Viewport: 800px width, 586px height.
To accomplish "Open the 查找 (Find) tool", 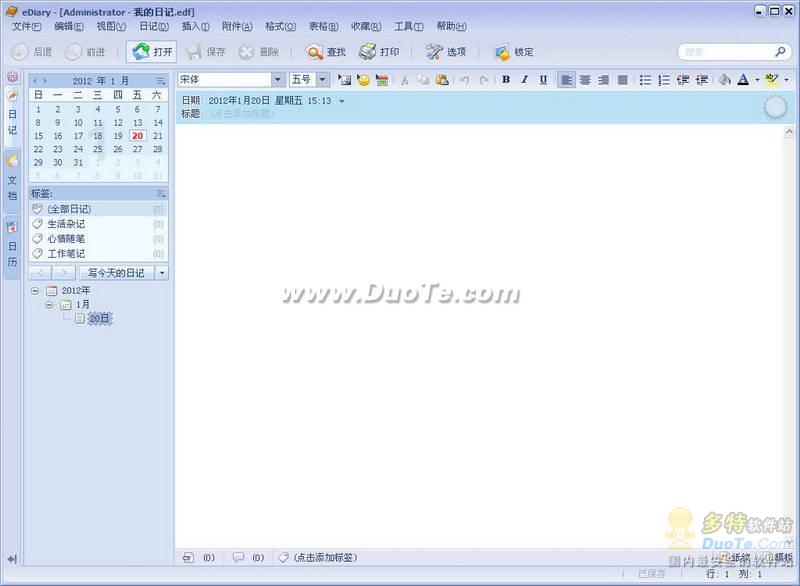I will [326, 52].
